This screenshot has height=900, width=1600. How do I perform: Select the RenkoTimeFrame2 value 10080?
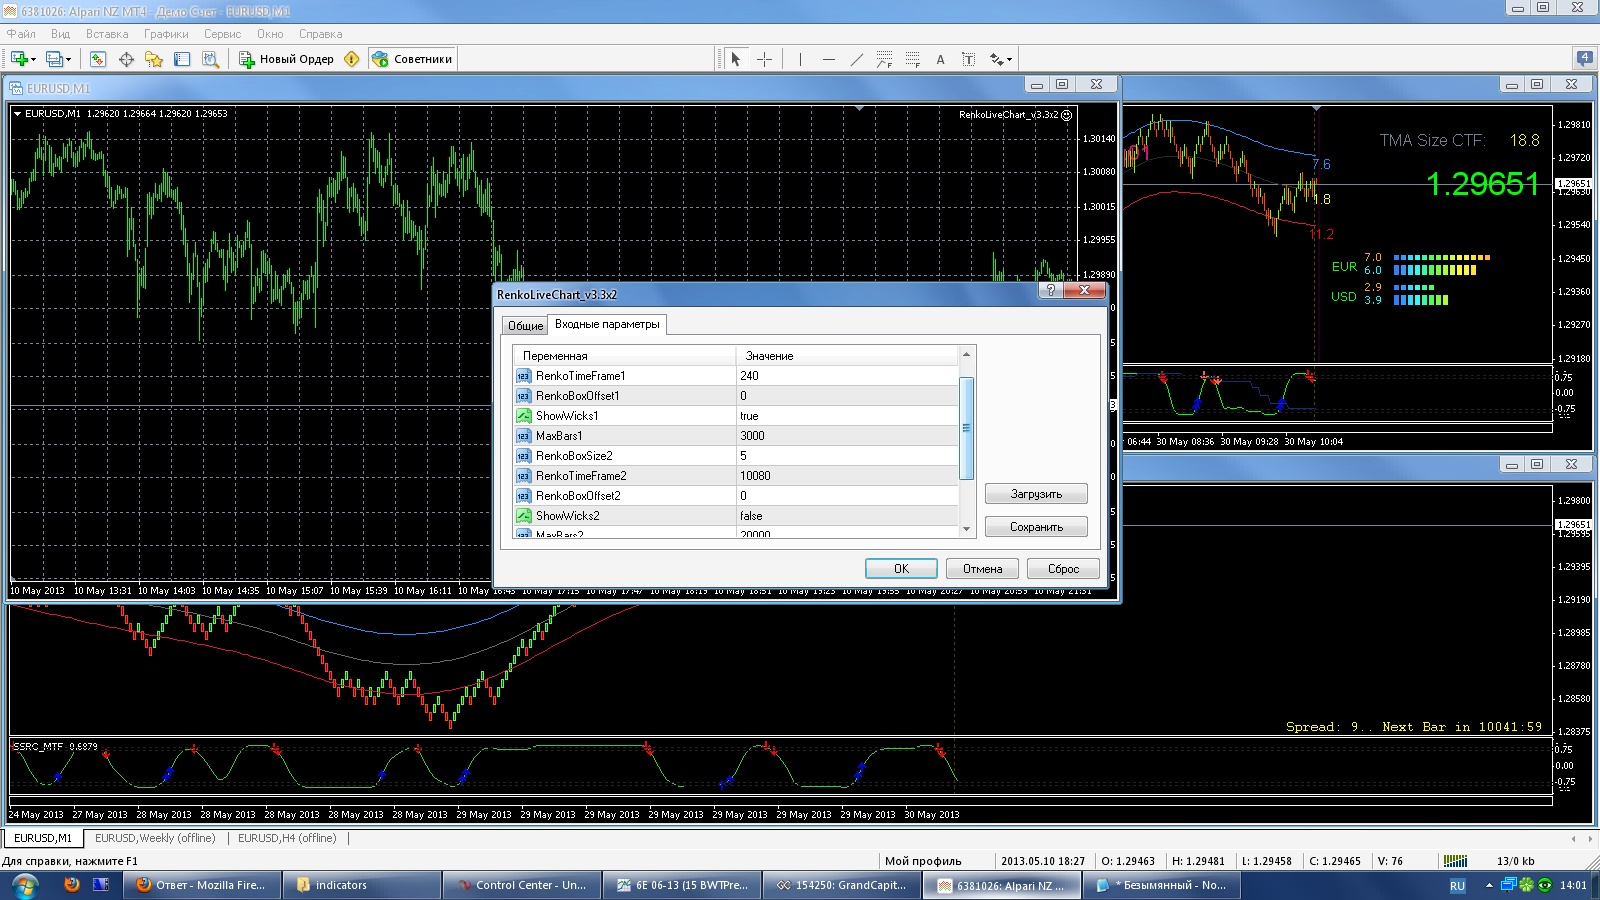[x=847, y=476]
